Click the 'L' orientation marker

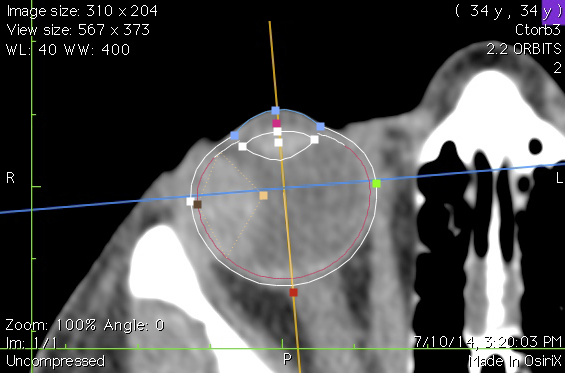coord(559,178)
